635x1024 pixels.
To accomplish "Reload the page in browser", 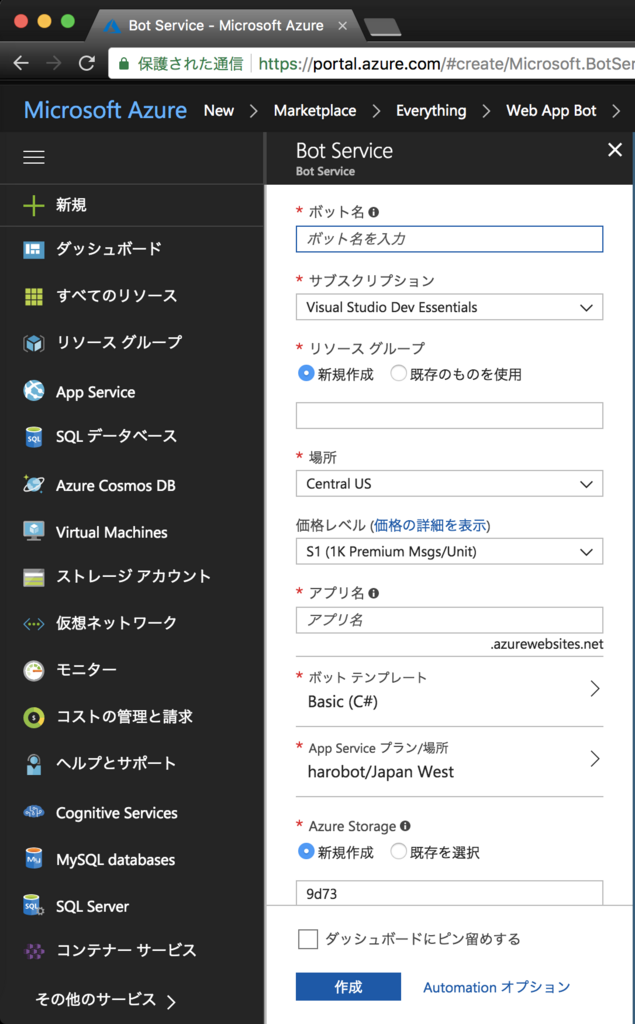I will click(x=87, y=63).
